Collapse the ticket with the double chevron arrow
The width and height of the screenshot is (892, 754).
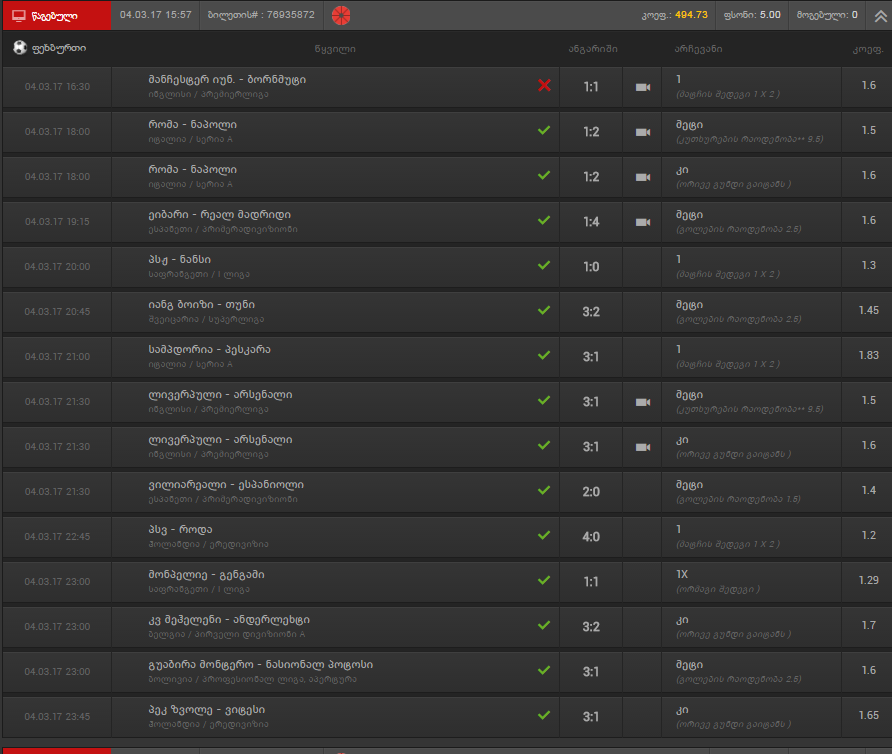pyautogui.click(x=880, y=16)
